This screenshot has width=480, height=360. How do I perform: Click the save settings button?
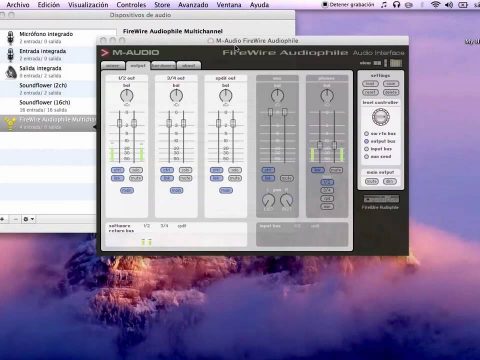coord(391,84)
